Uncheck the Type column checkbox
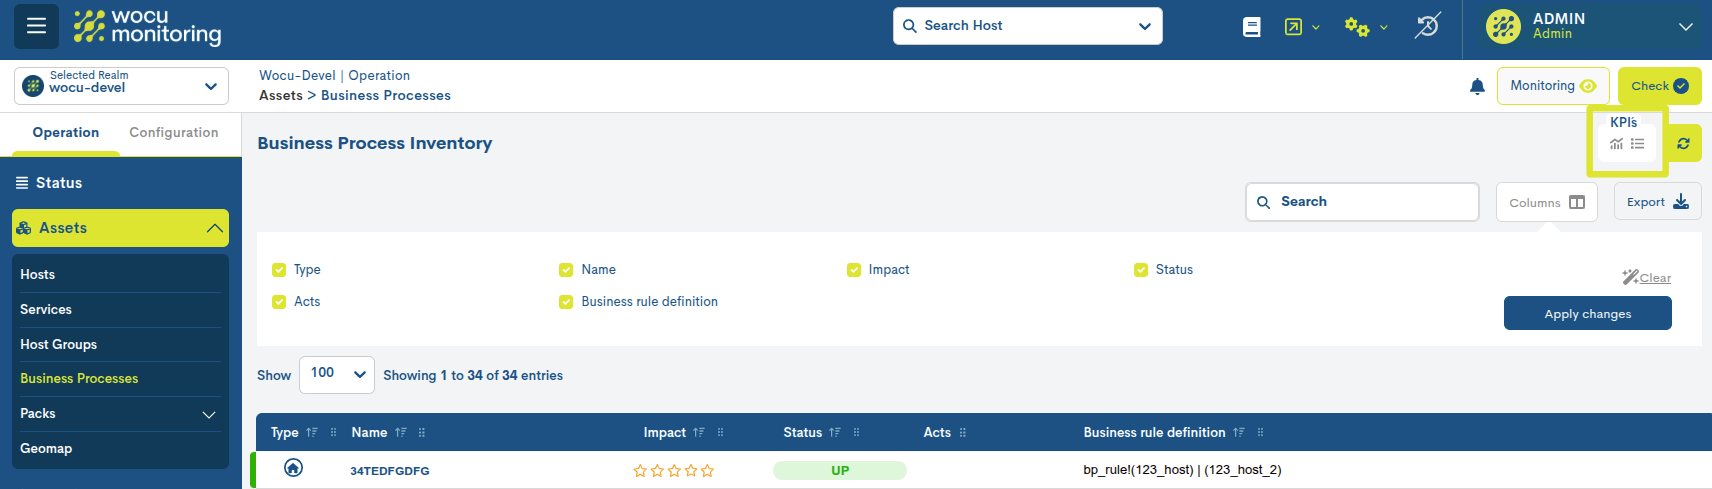This screenshot has height=489, width=1712. [279, 270]
